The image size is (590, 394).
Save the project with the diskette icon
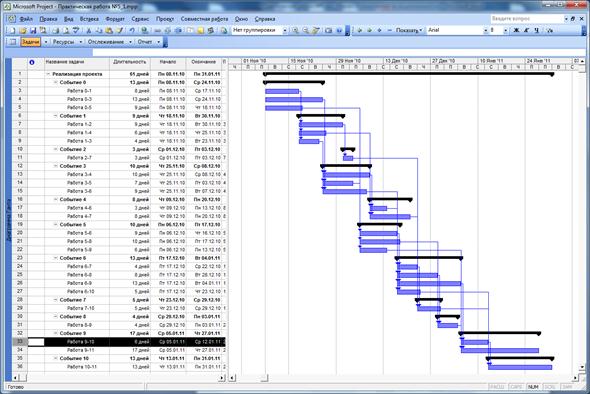(x=33, y=30)
